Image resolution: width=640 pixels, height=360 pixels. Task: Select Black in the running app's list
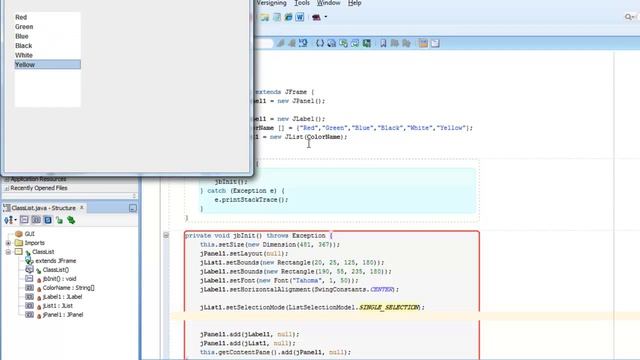pyautogui.click(x=47, y=46)
